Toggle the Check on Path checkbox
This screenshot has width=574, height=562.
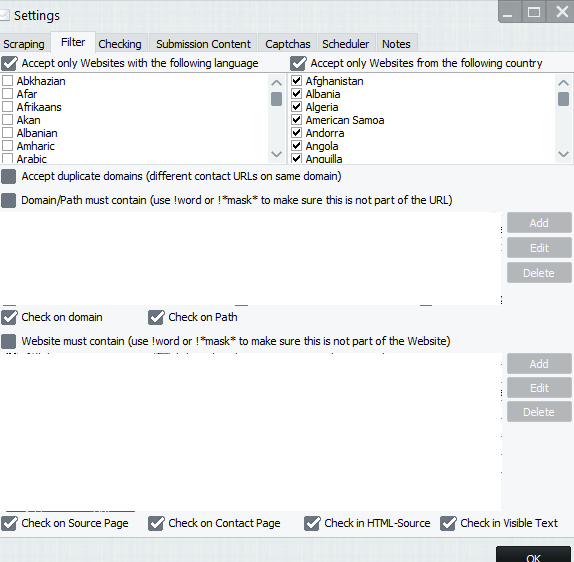point(156,317)
